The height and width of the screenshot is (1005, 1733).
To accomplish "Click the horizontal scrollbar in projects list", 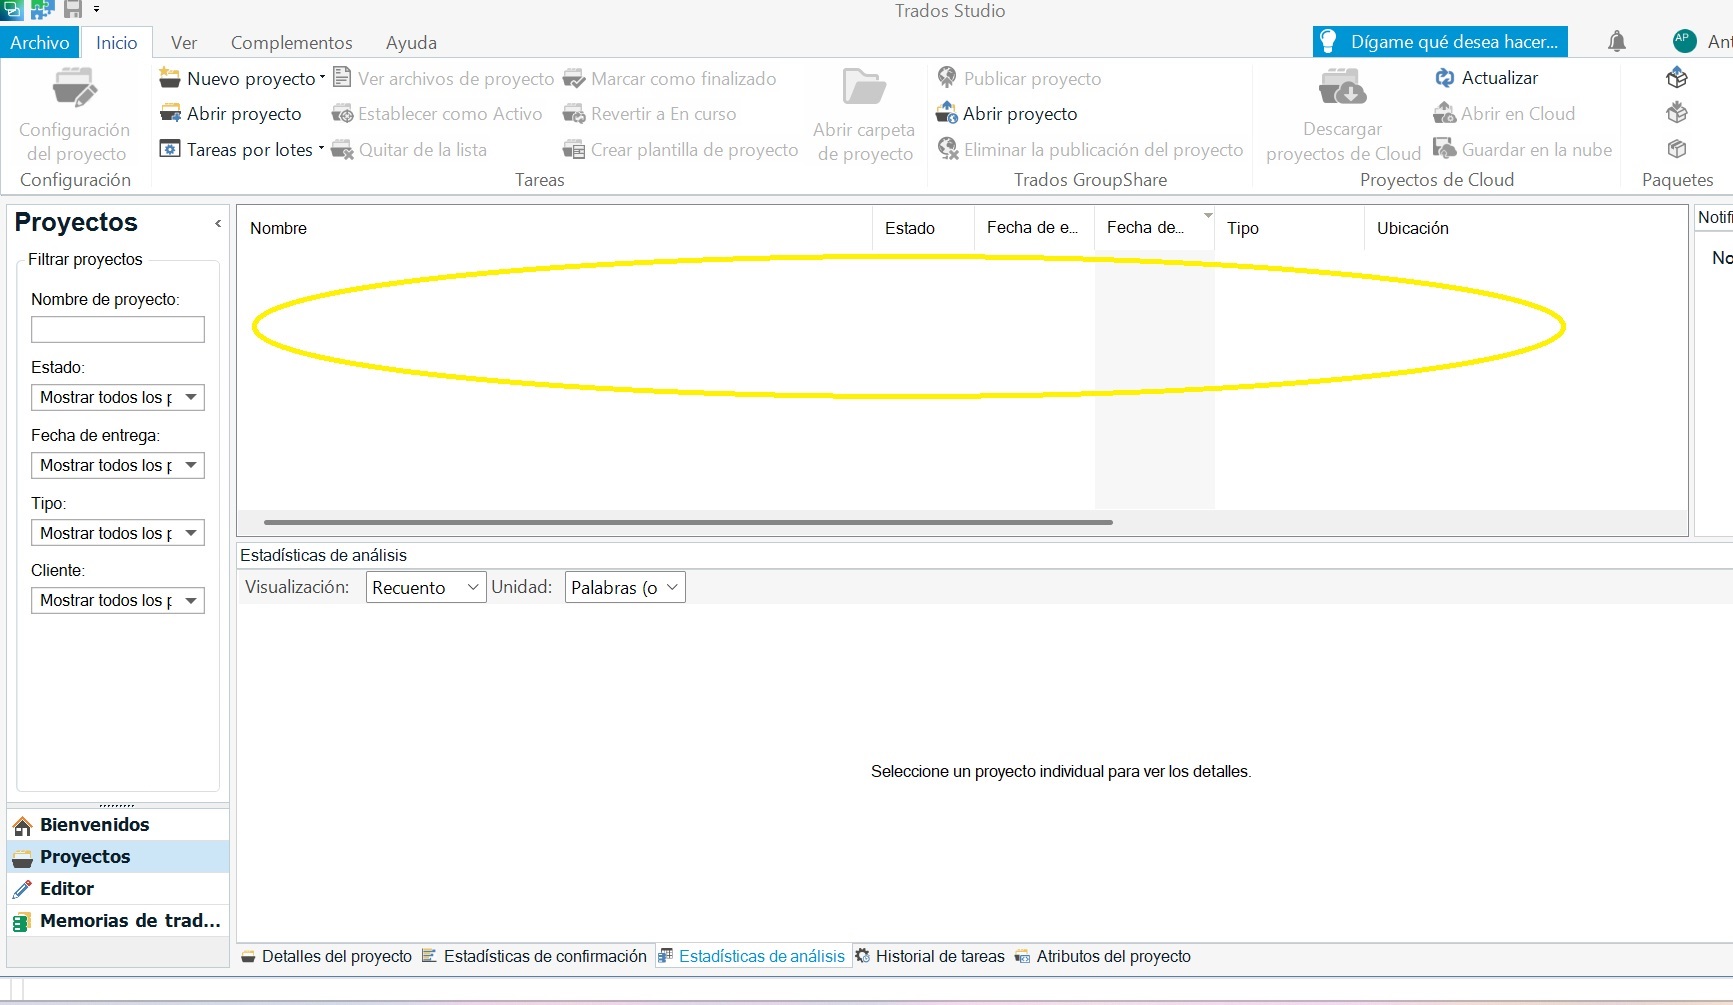I will point(688,522).
